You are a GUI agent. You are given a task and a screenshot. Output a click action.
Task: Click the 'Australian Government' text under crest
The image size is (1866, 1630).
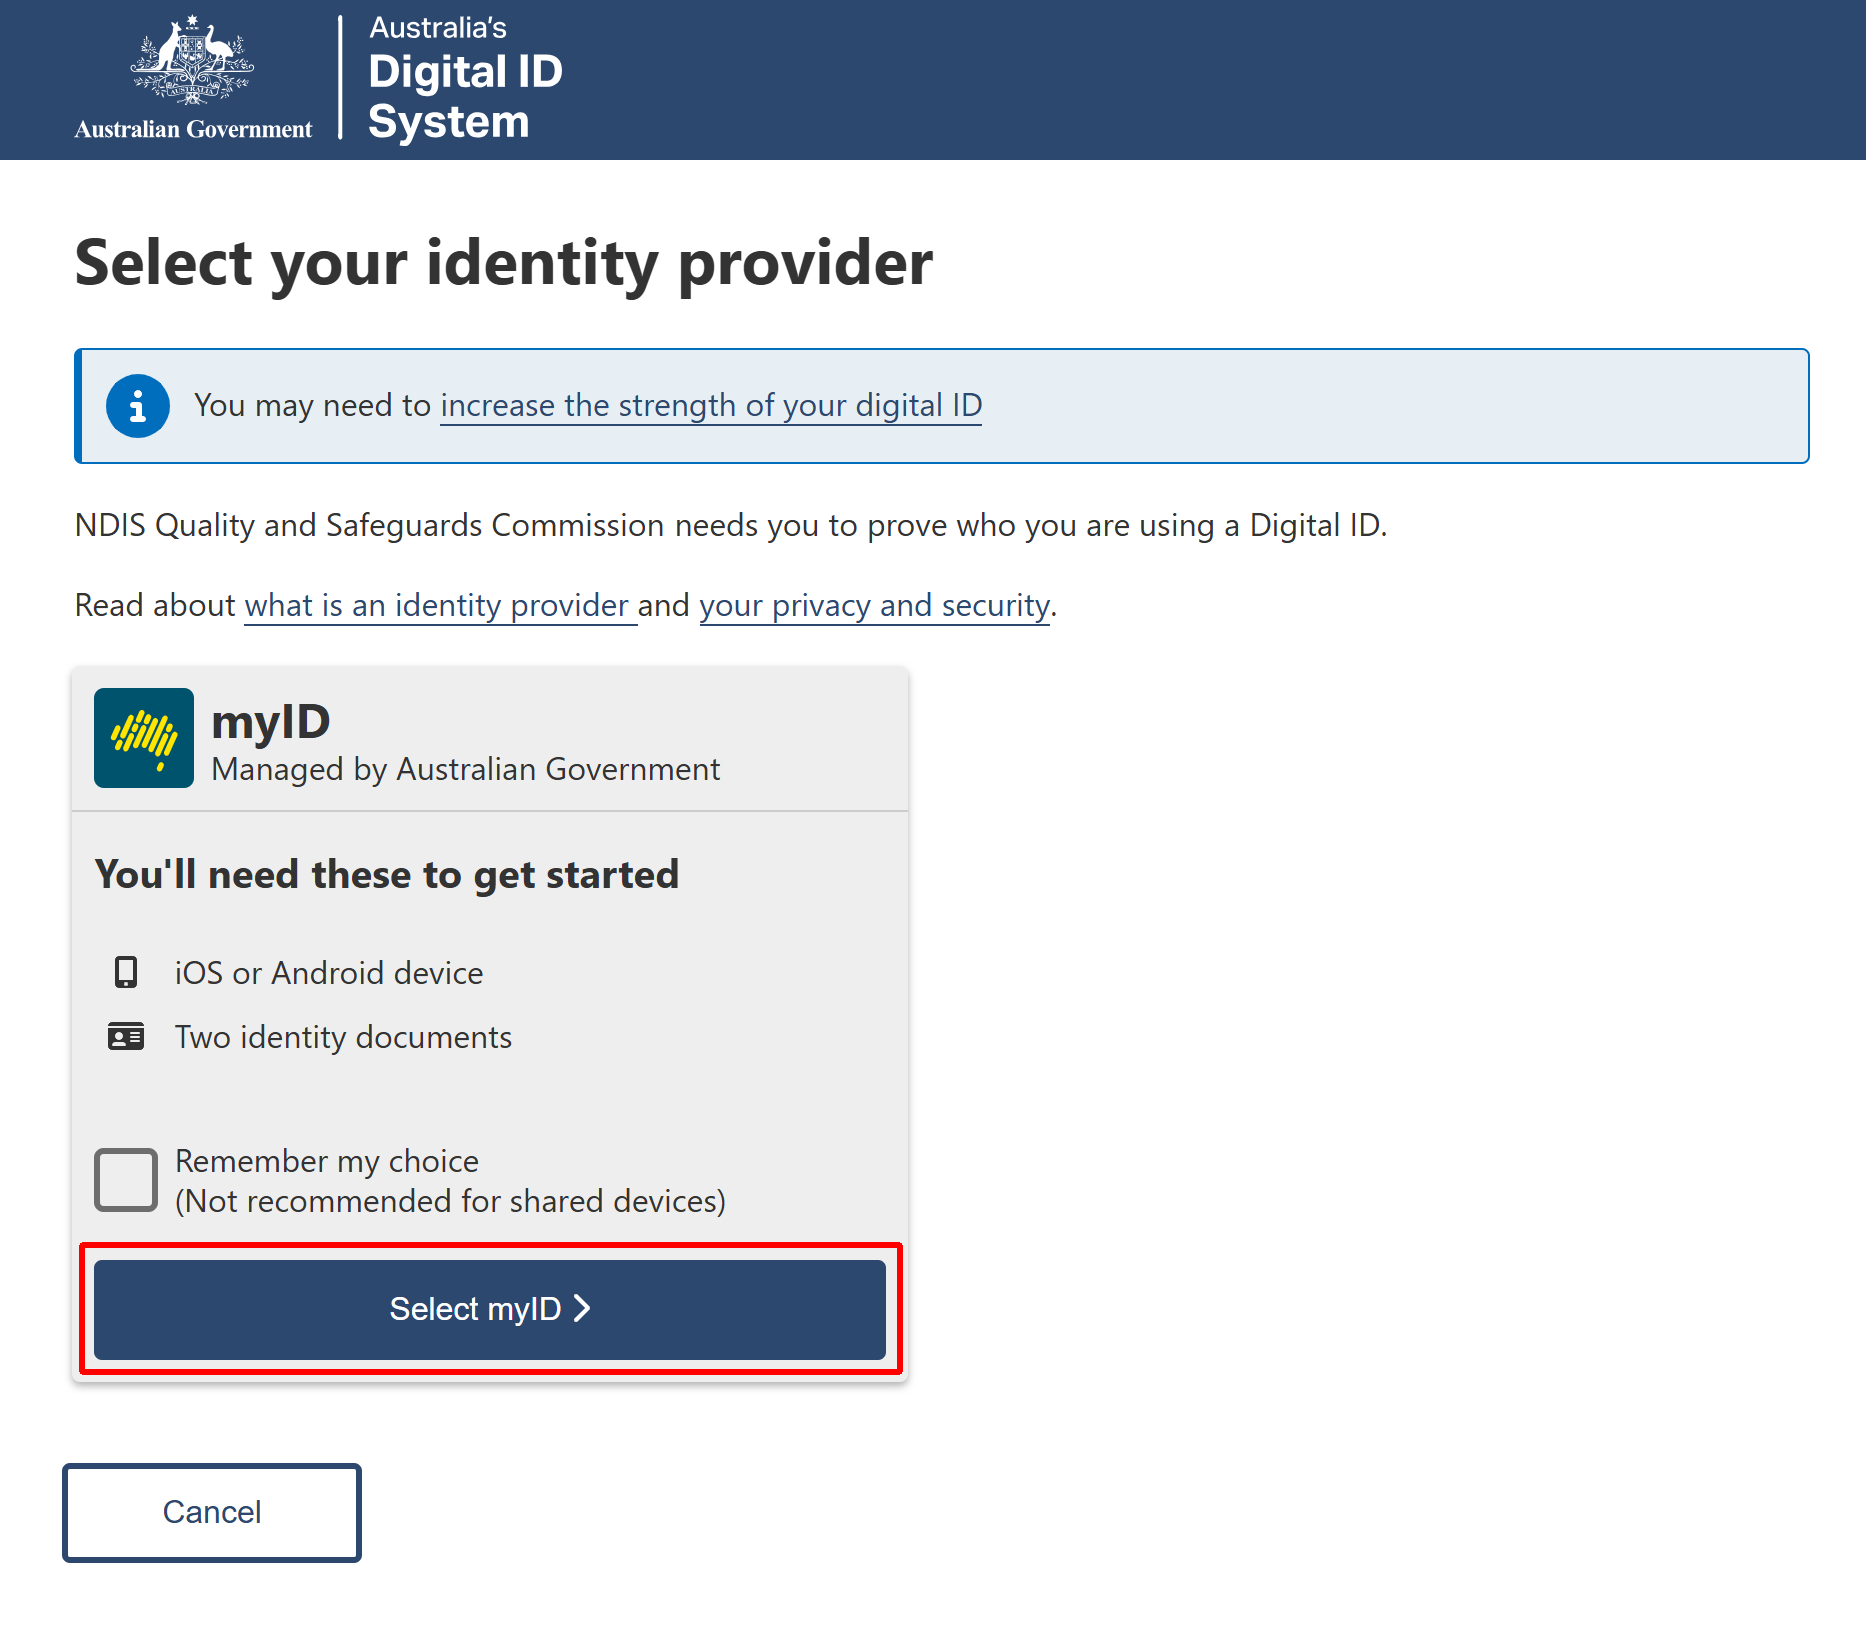coord(193,129)
